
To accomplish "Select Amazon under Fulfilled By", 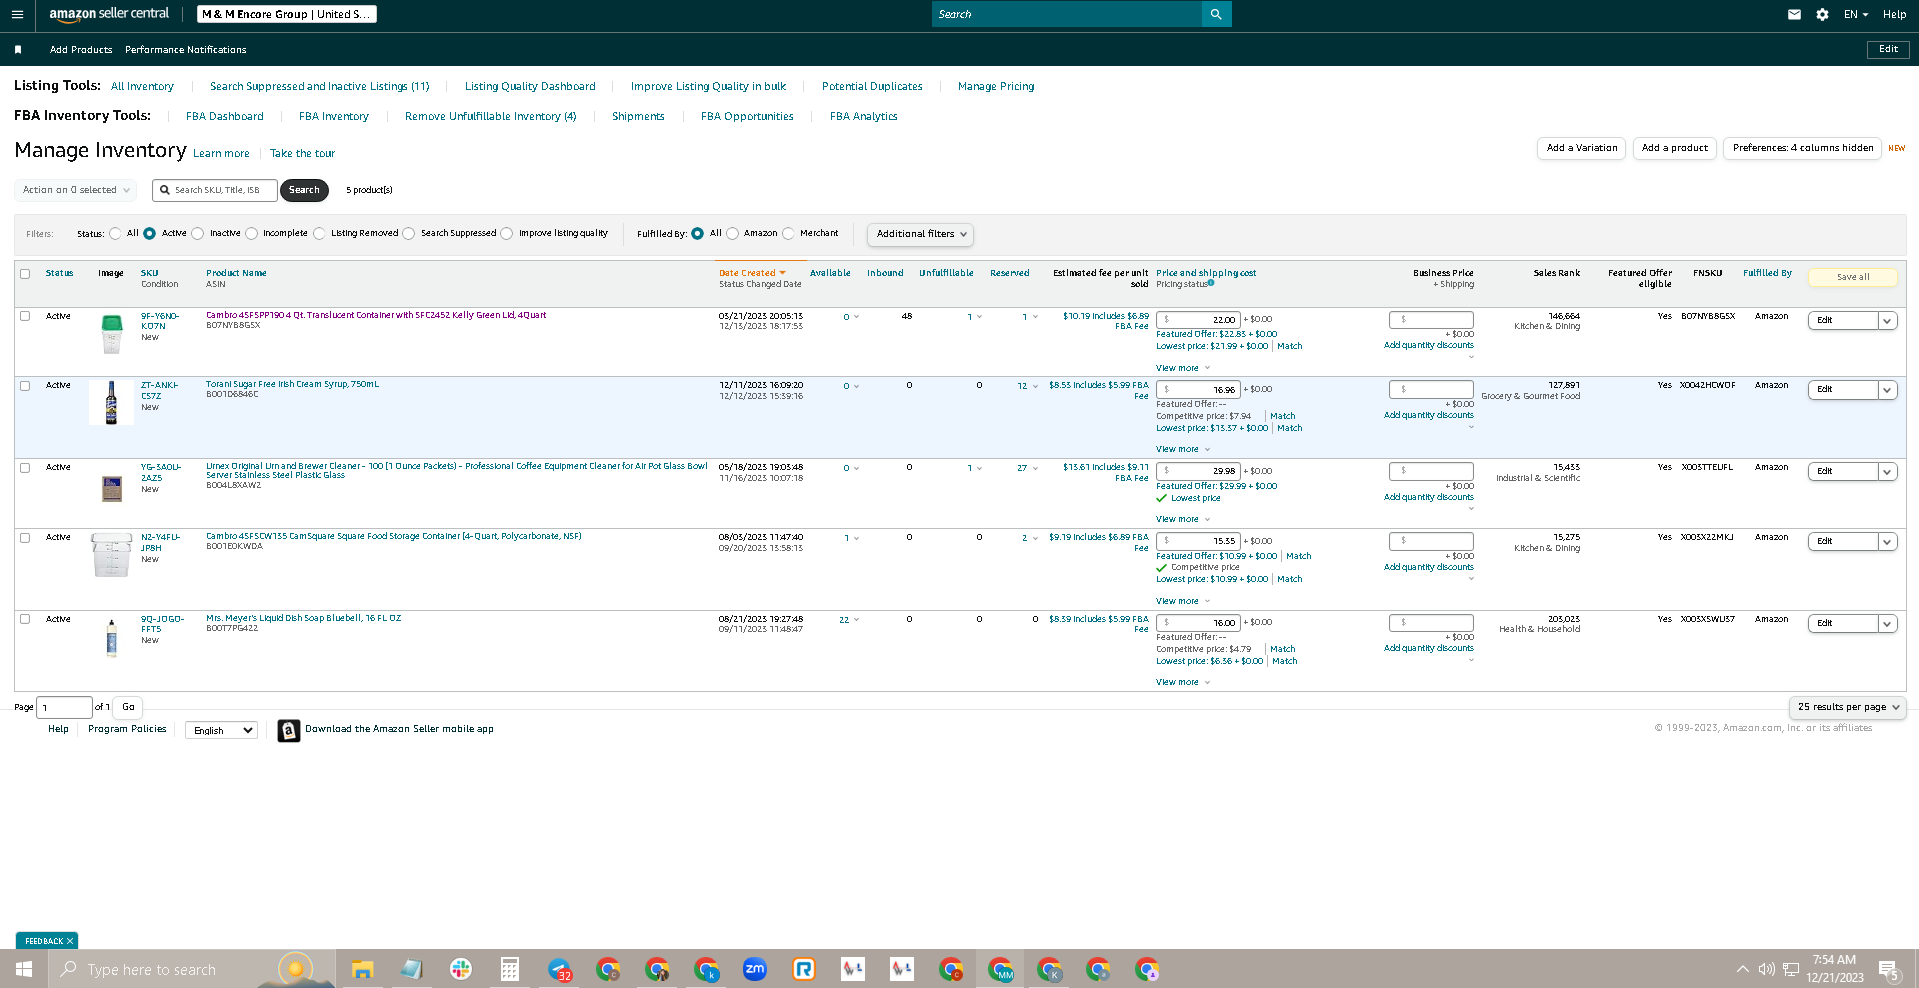I will click(x=733, y=234).
